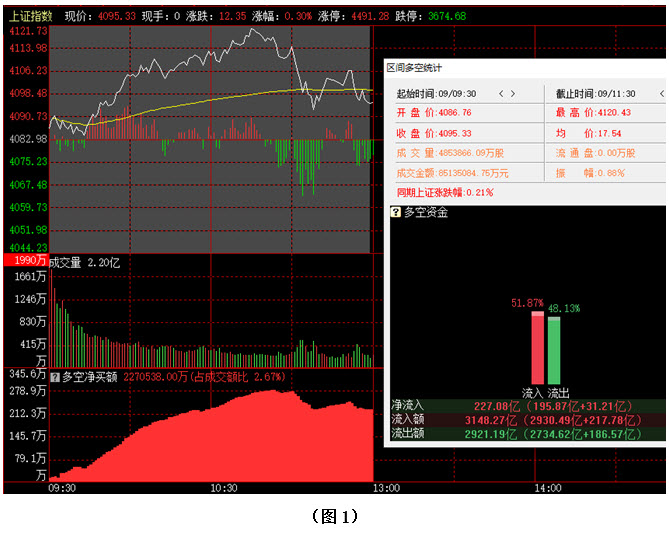This screenshot has width=669, height=534.
Task: Click the 净流入 net inflow row
Action: 527,406
